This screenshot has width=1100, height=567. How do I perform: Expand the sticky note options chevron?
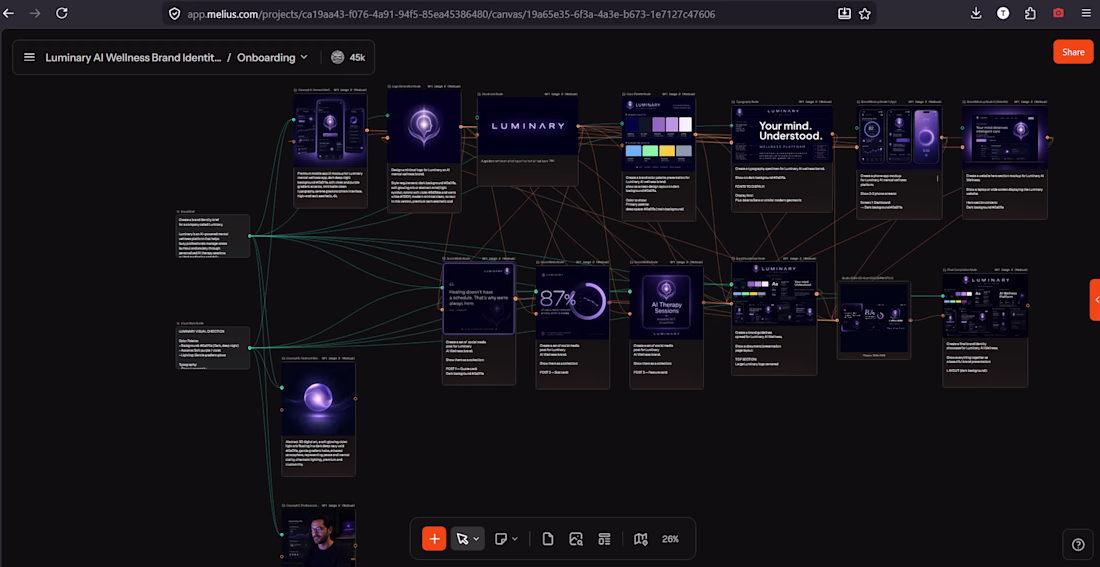515,539
